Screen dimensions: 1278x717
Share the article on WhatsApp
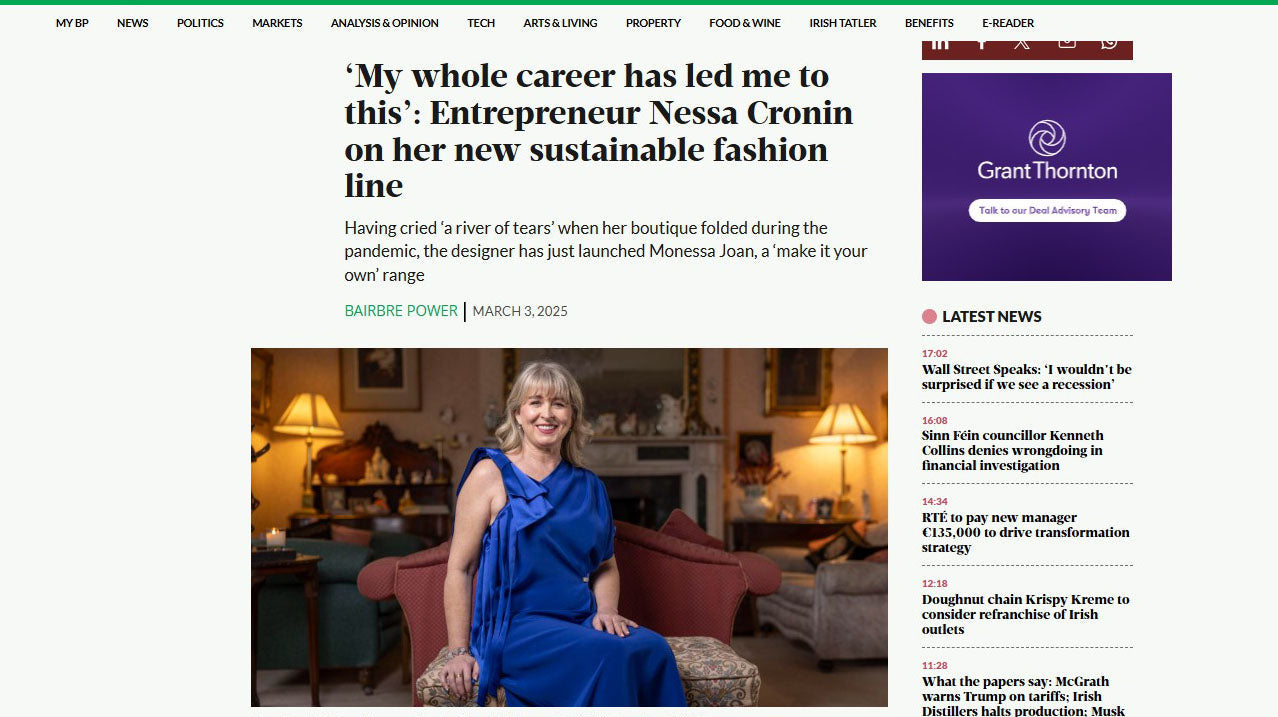1107,42
